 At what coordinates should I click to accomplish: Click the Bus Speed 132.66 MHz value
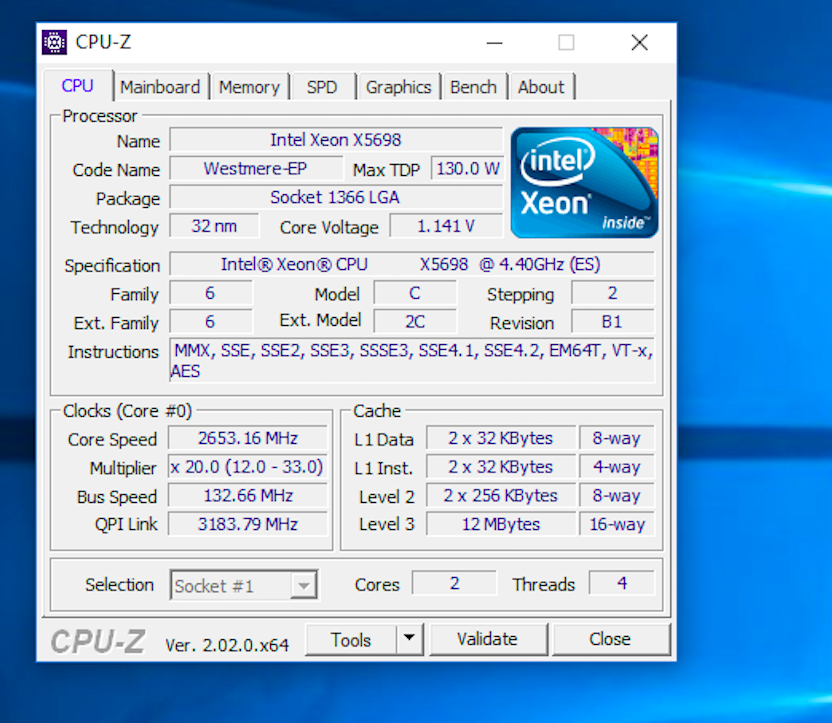pos(248,495)
